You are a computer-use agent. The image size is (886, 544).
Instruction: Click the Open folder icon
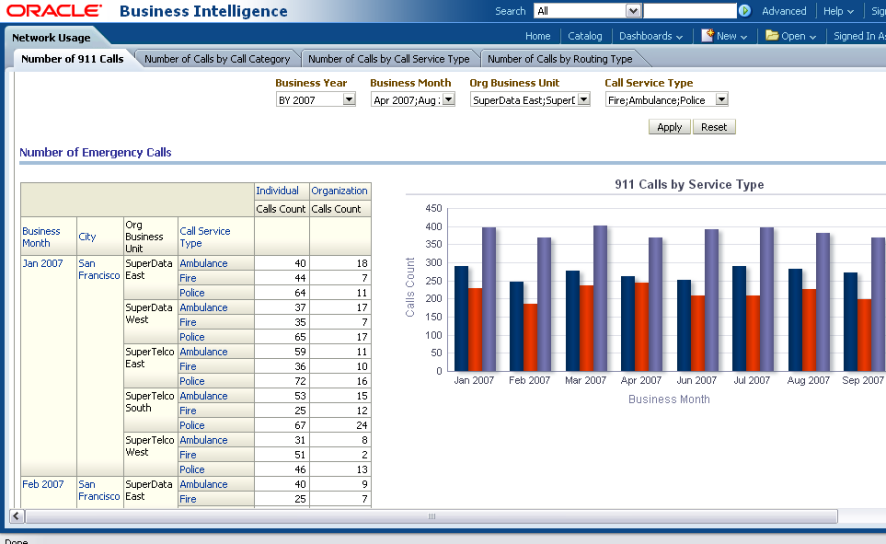pyautogui.click(x=772, y=36)
